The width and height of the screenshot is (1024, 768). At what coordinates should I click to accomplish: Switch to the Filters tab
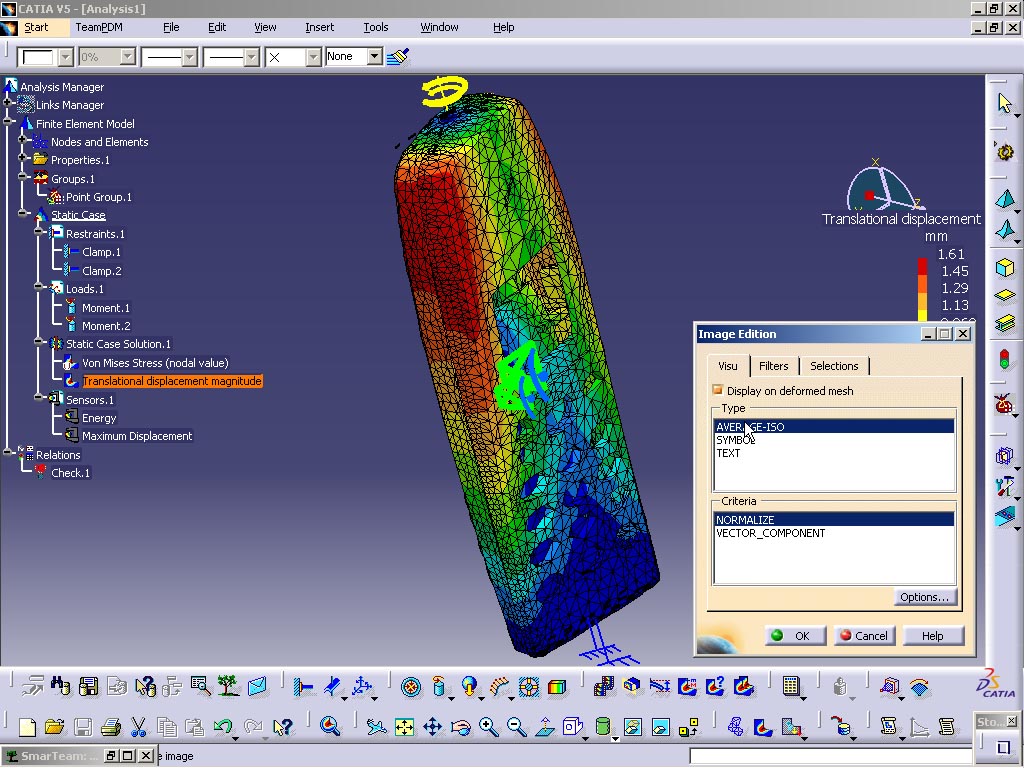[x=774, y=366]
